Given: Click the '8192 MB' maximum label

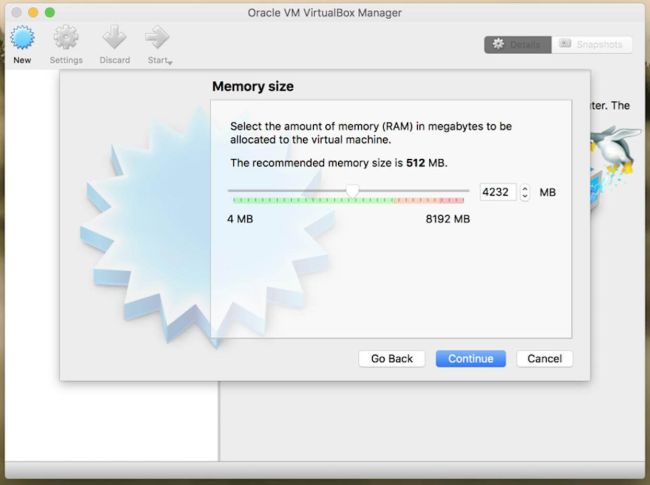Looking at the screenshot, I should [448, 219].
